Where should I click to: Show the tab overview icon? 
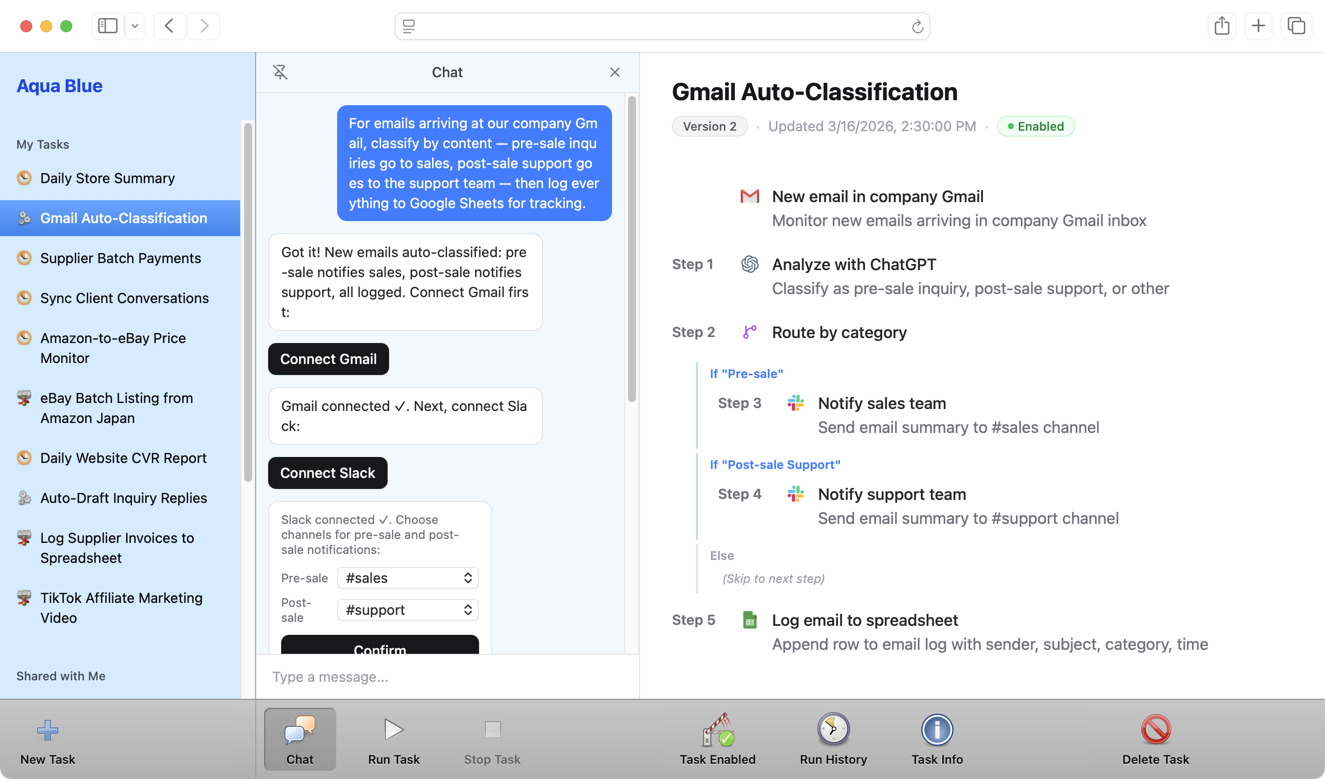pos(1296,26)
